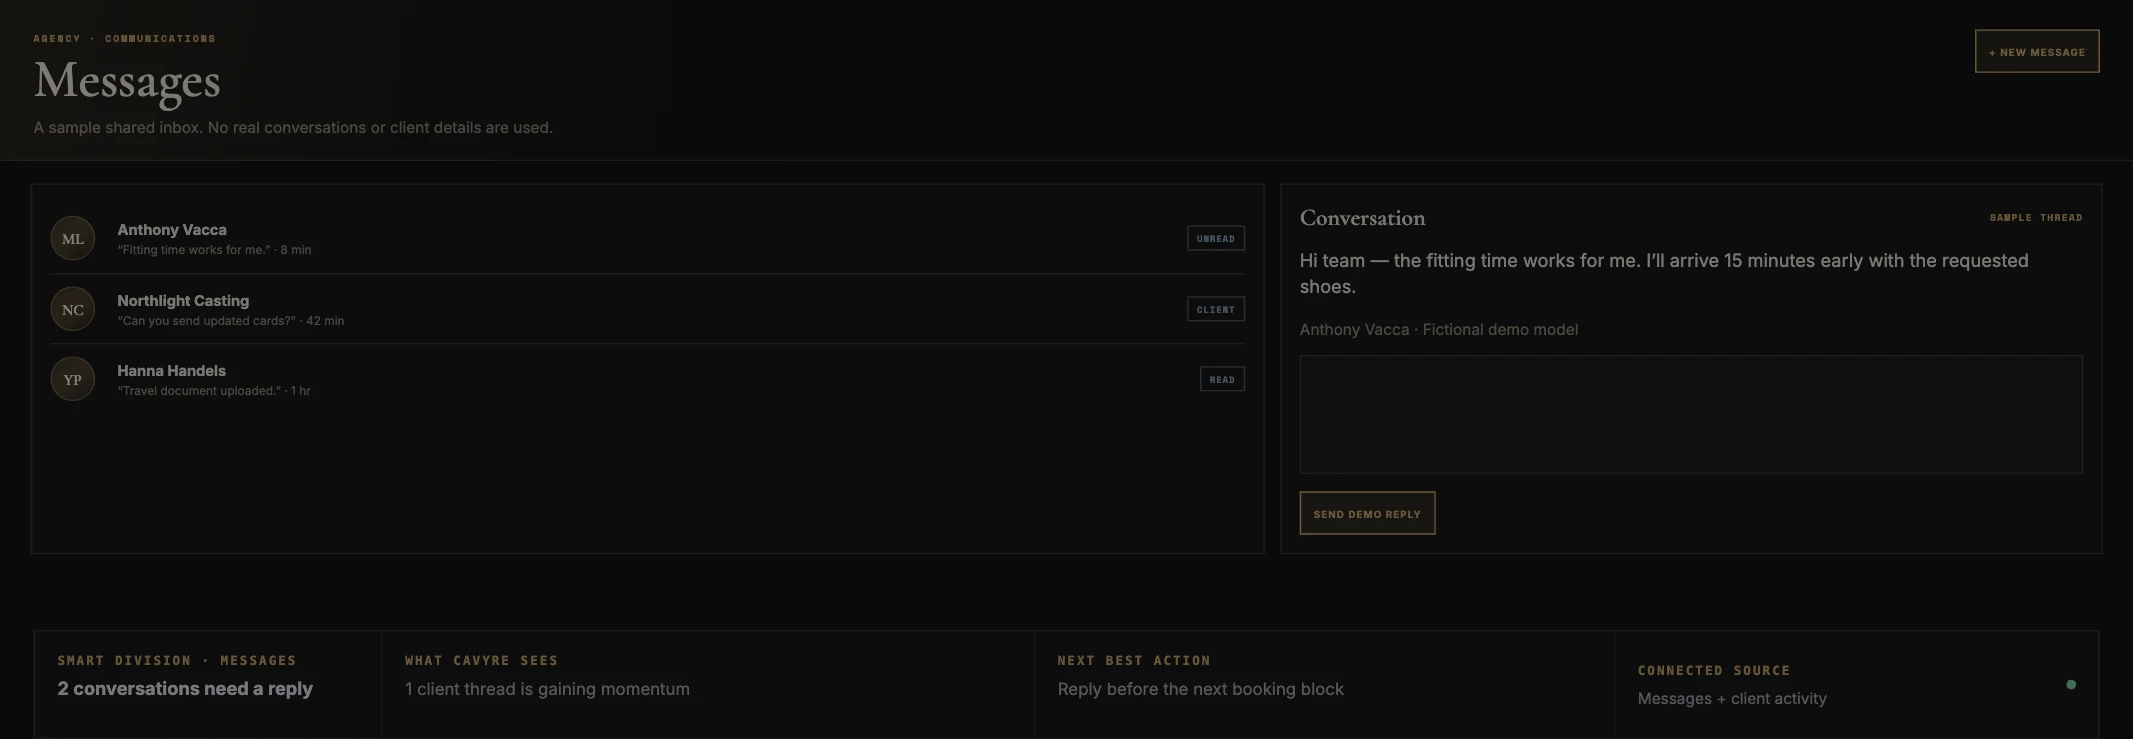The image size is (2133, 739).
Task: Click "Messages + client activity" source text
Action: tap(1732, 699)
